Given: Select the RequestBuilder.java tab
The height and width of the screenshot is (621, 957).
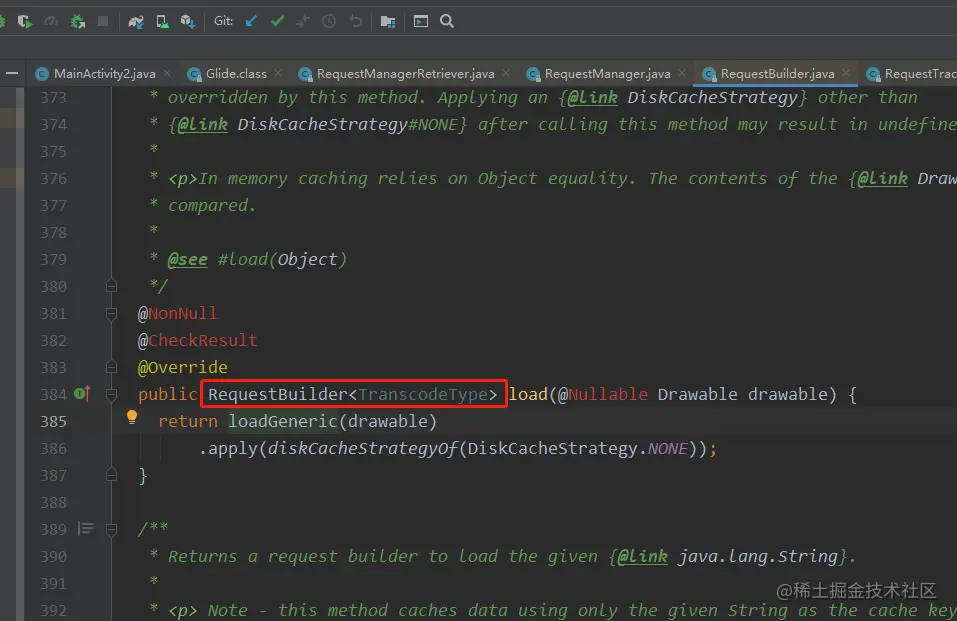Looking at the screenshot, I should point(777,74).
